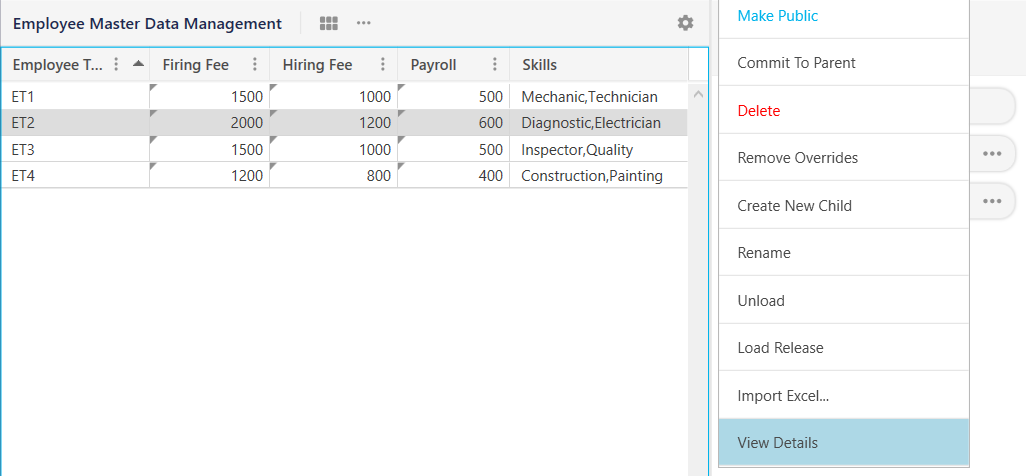Click Payroll value 400
Viewport: 1026px width, 476px height.
[x=453, y=175]
